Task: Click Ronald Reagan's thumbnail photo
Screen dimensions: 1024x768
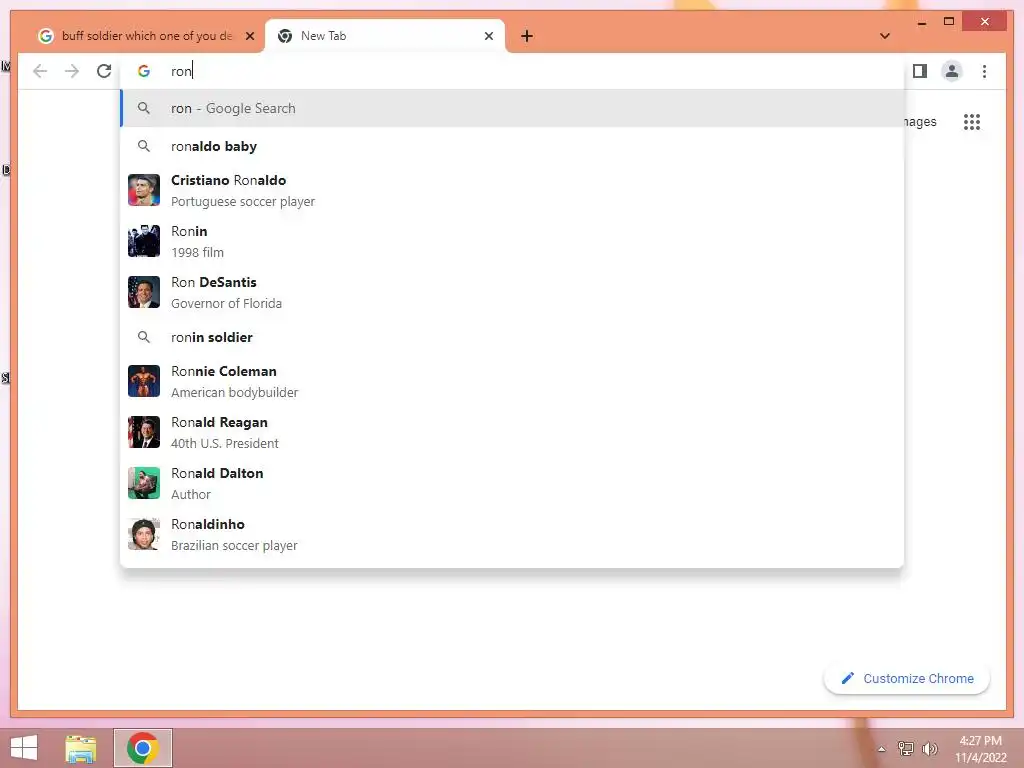Action: click(144, 432)
